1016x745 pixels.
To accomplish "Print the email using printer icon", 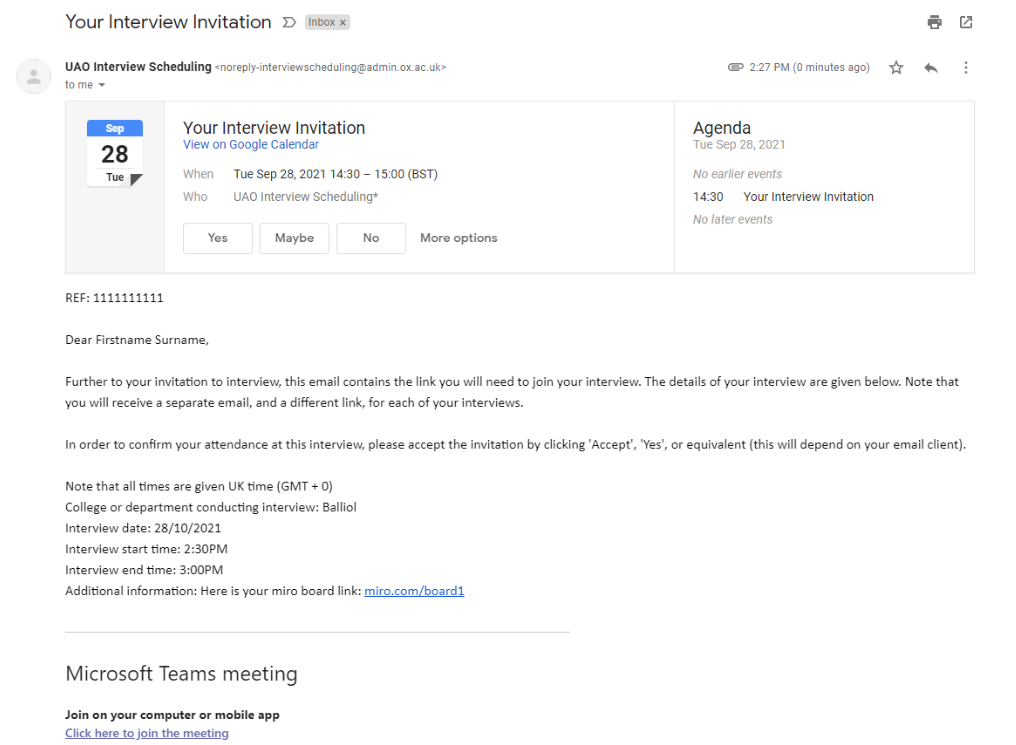I will (934, 23).
